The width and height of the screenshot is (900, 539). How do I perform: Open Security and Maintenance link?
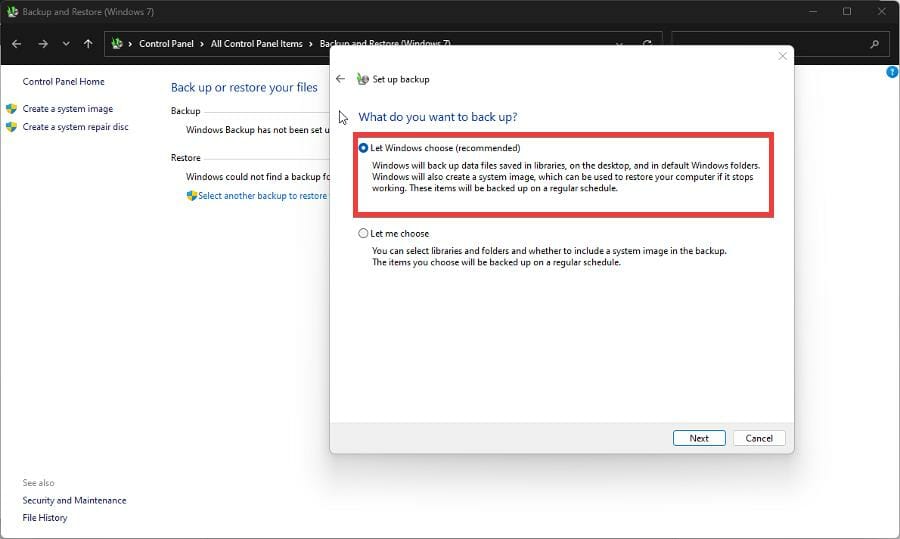coord(74,501)
